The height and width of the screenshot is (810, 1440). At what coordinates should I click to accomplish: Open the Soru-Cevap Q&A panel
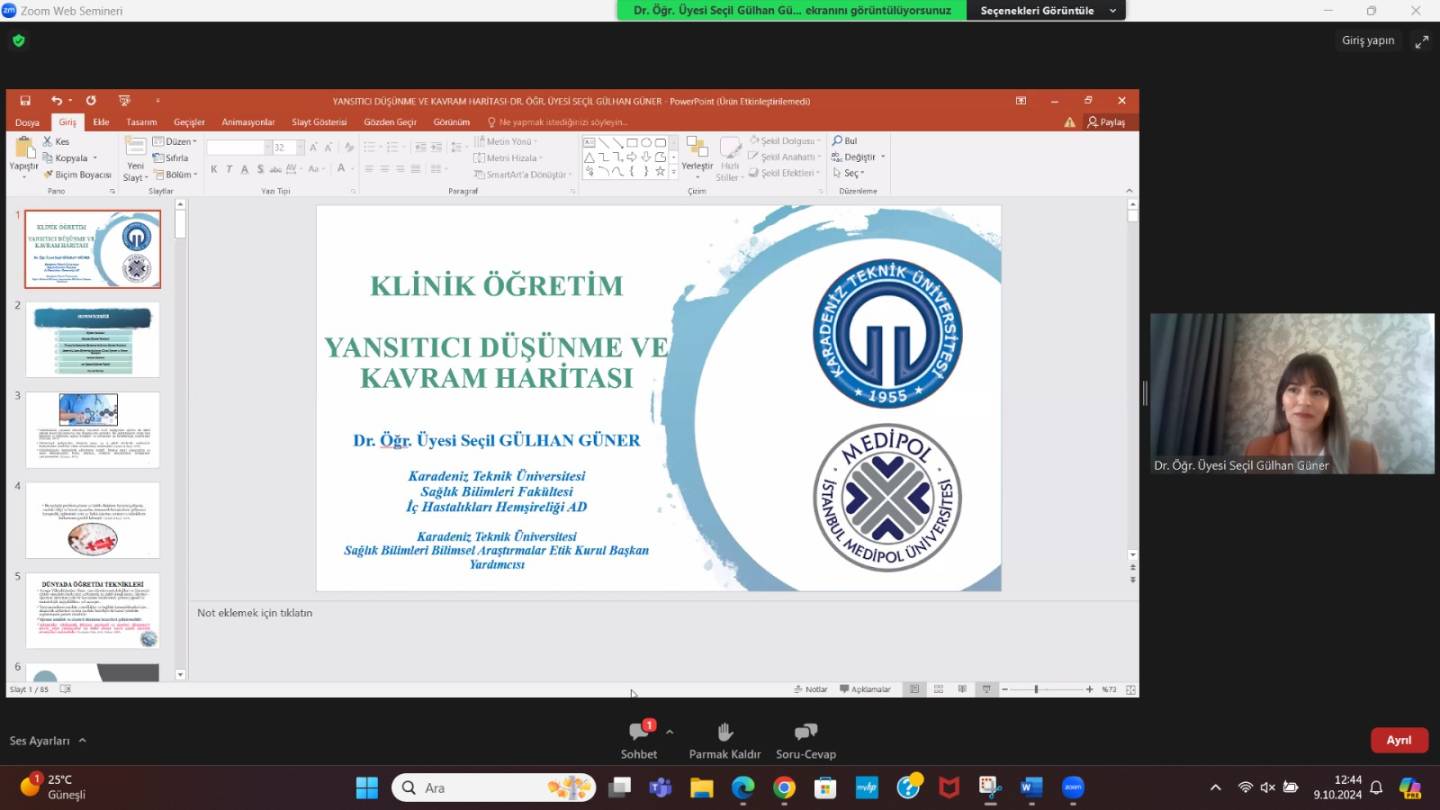(805, 740)
